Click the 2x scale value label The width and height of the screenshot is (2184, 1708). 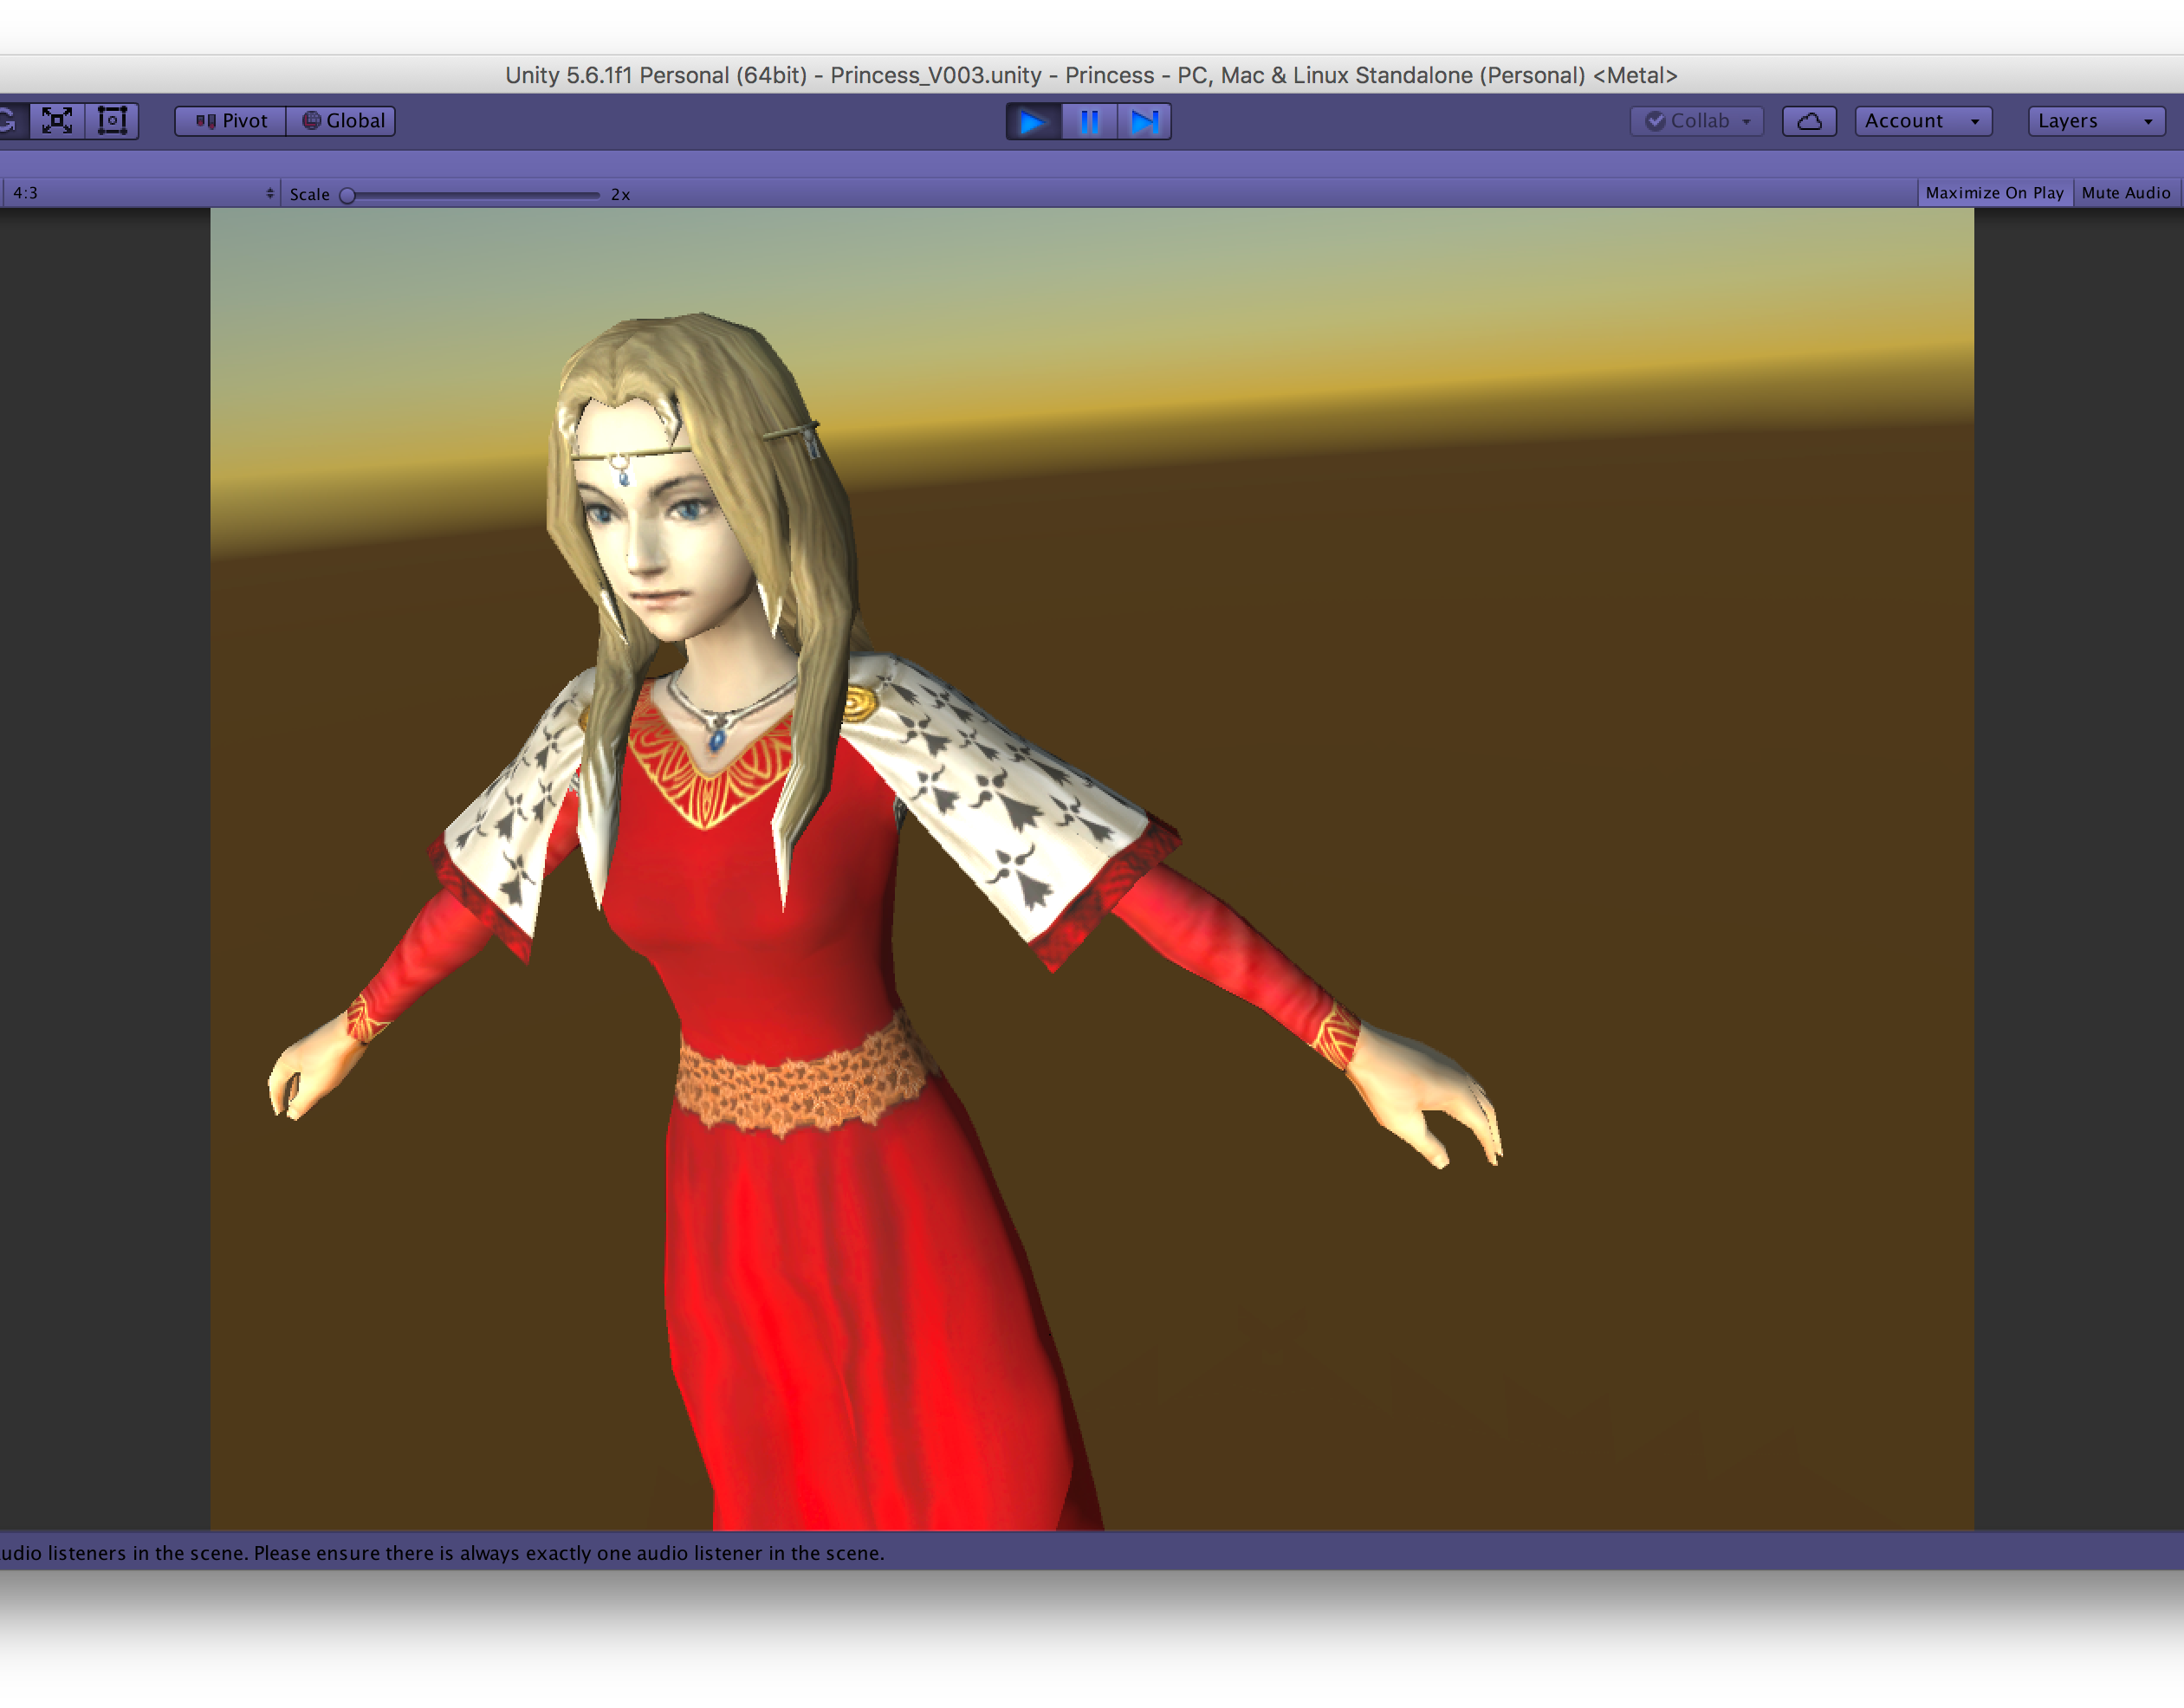click(621, 195)
